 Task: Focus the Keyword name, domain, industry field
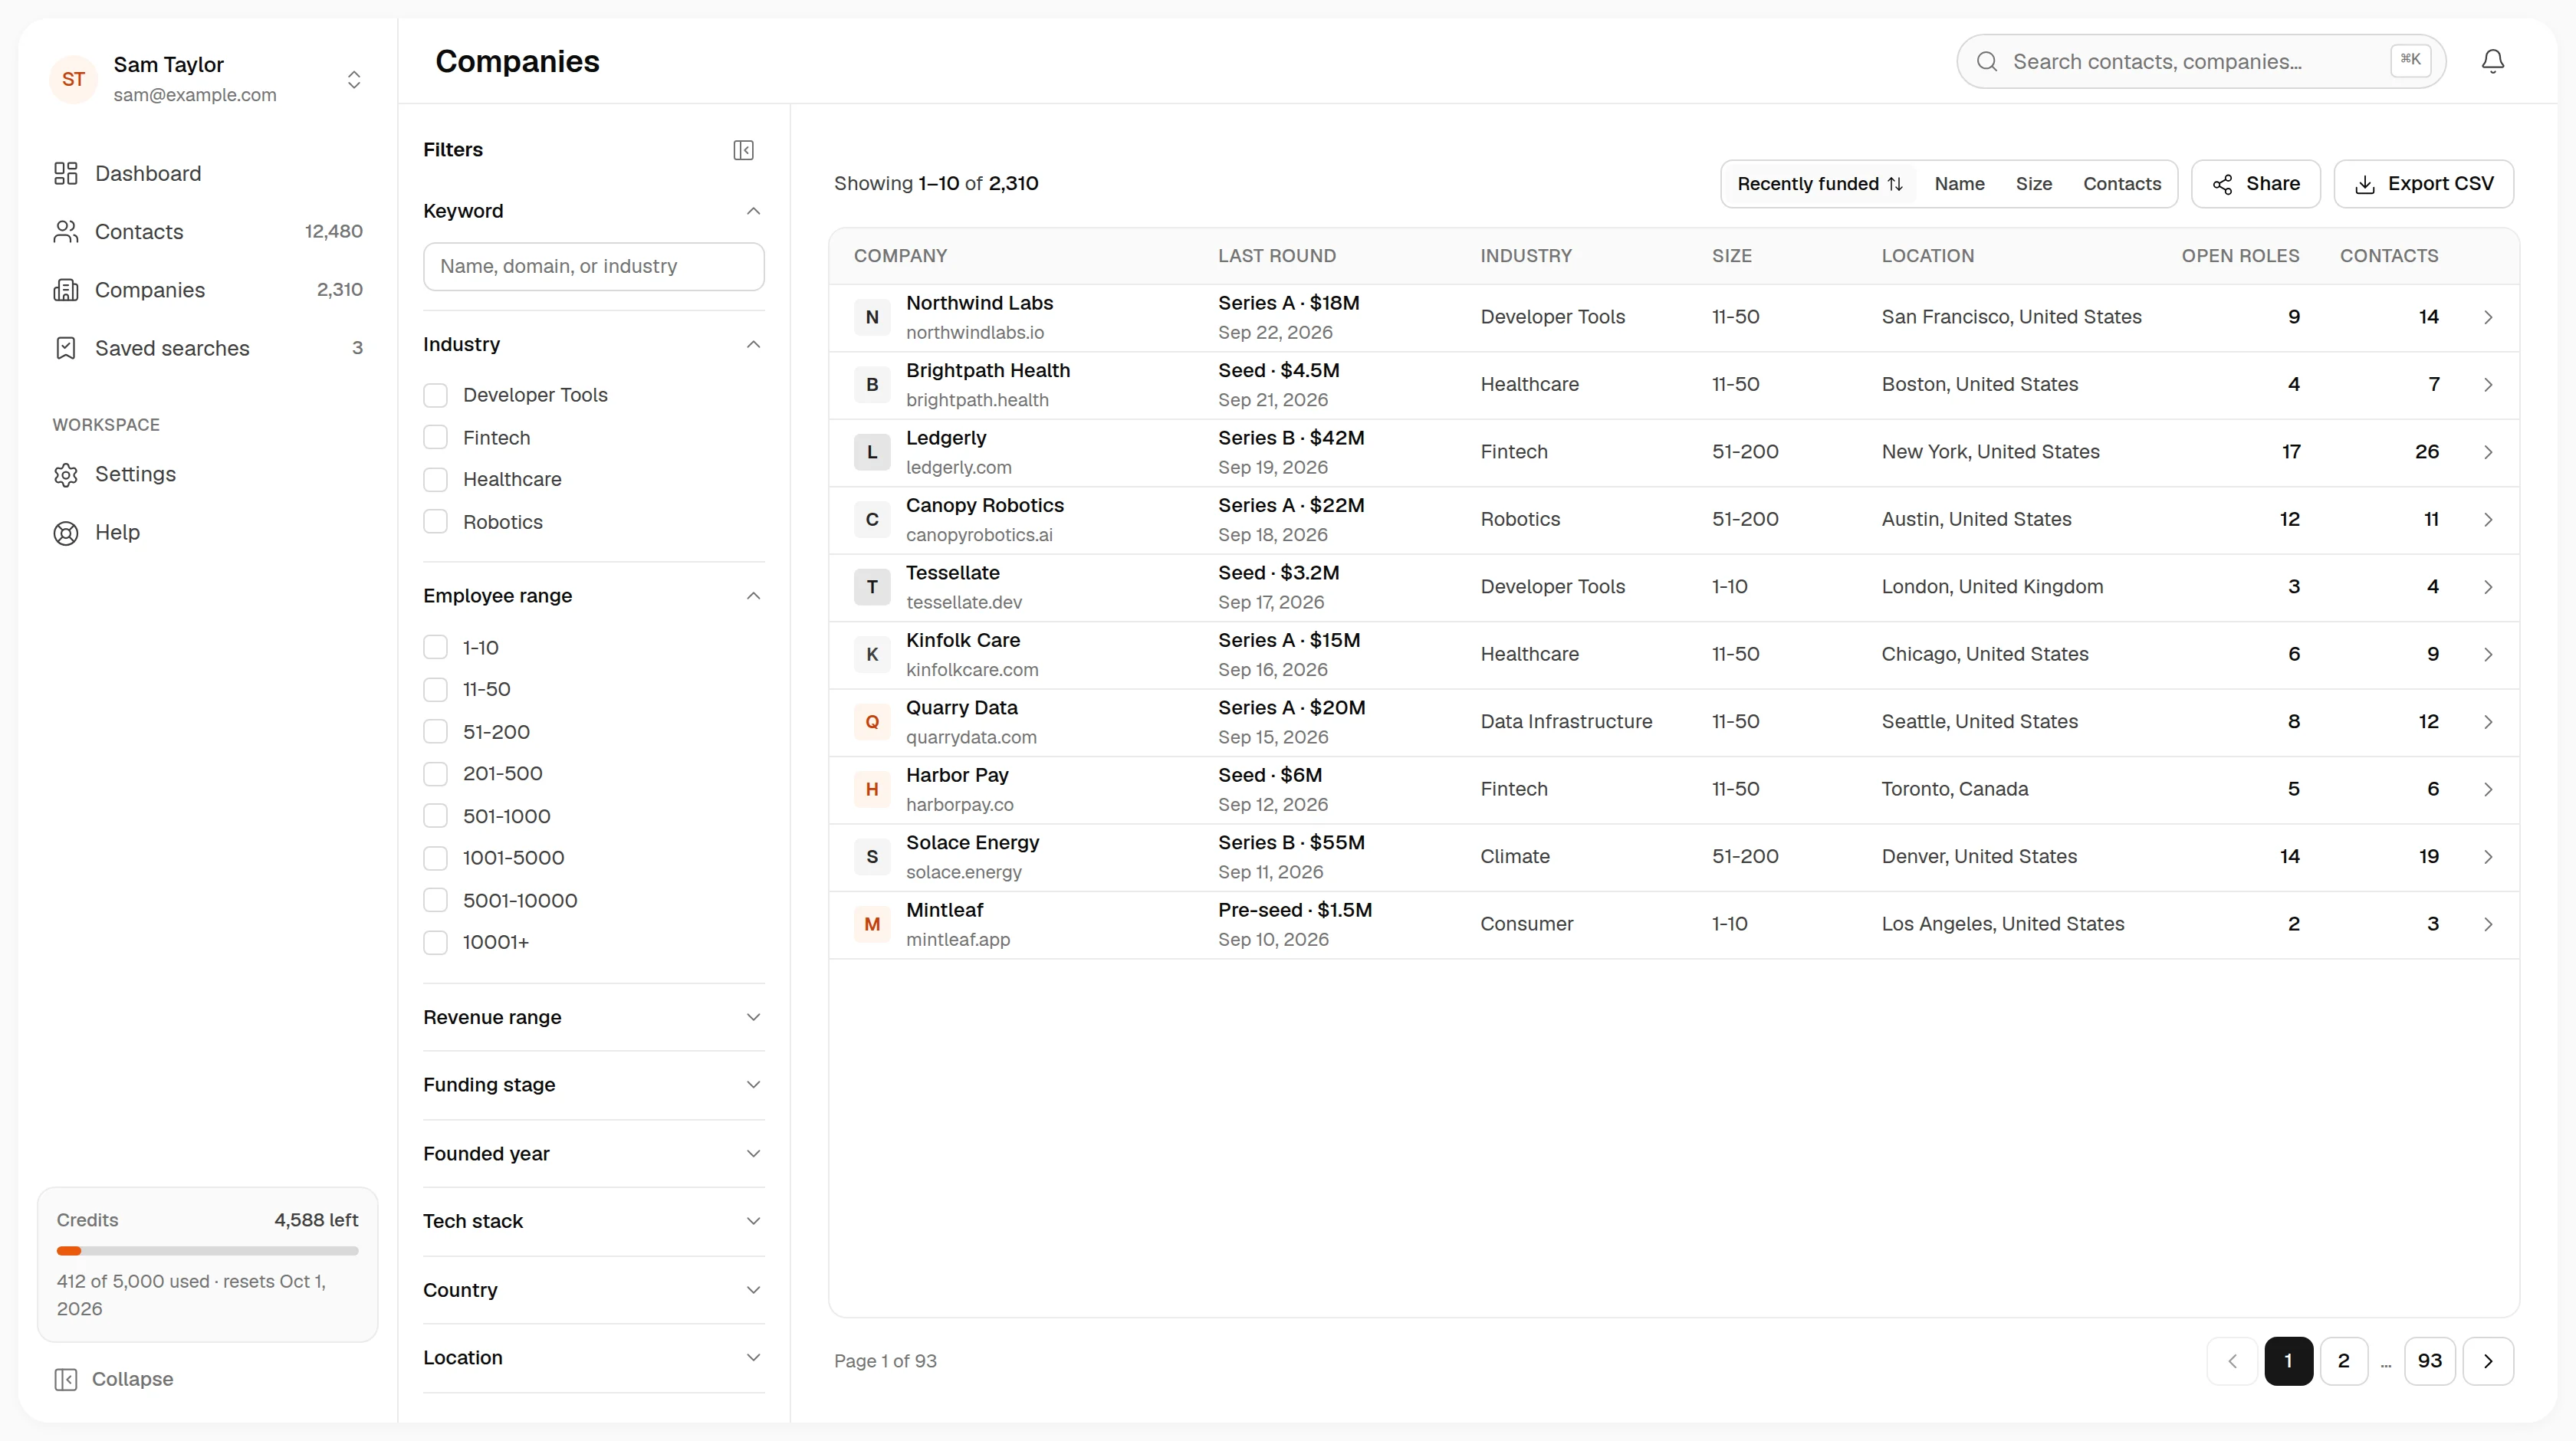(x=594, y=267)
